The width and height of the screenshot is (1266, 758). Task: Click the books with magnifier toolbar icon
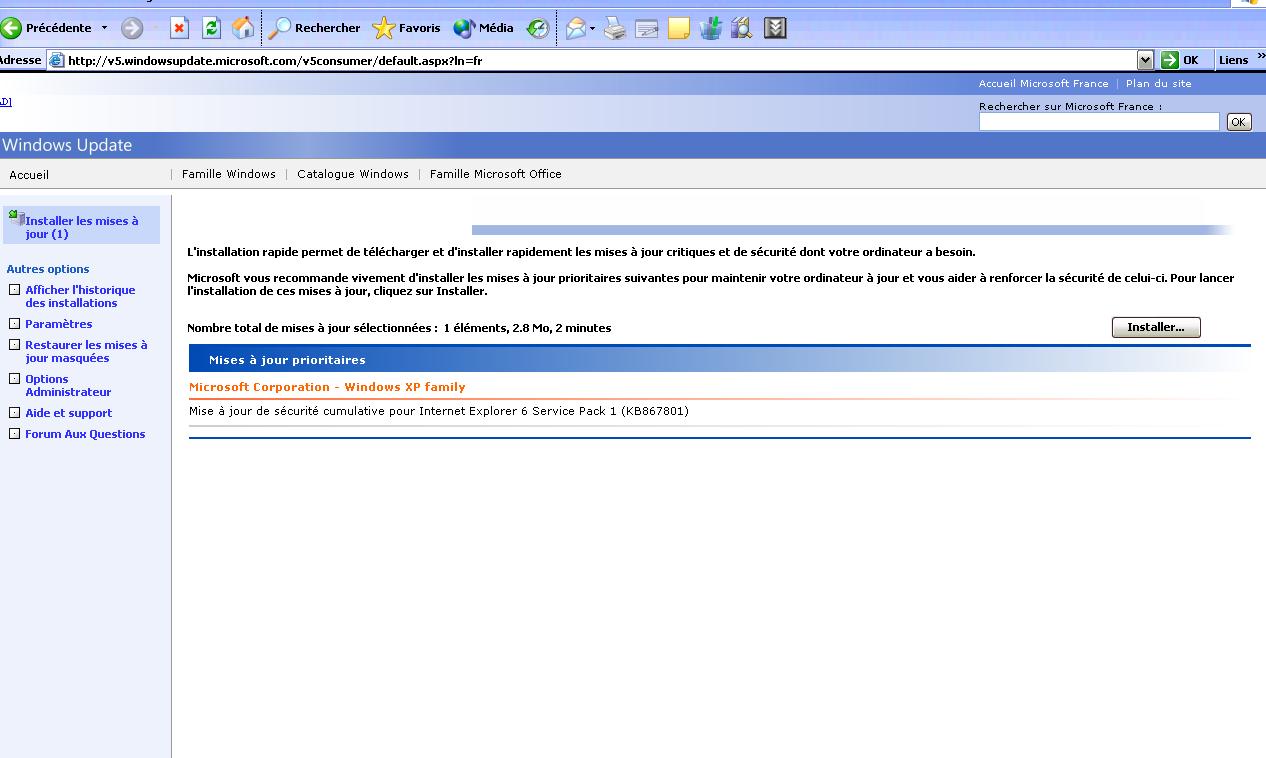[741, 28]
